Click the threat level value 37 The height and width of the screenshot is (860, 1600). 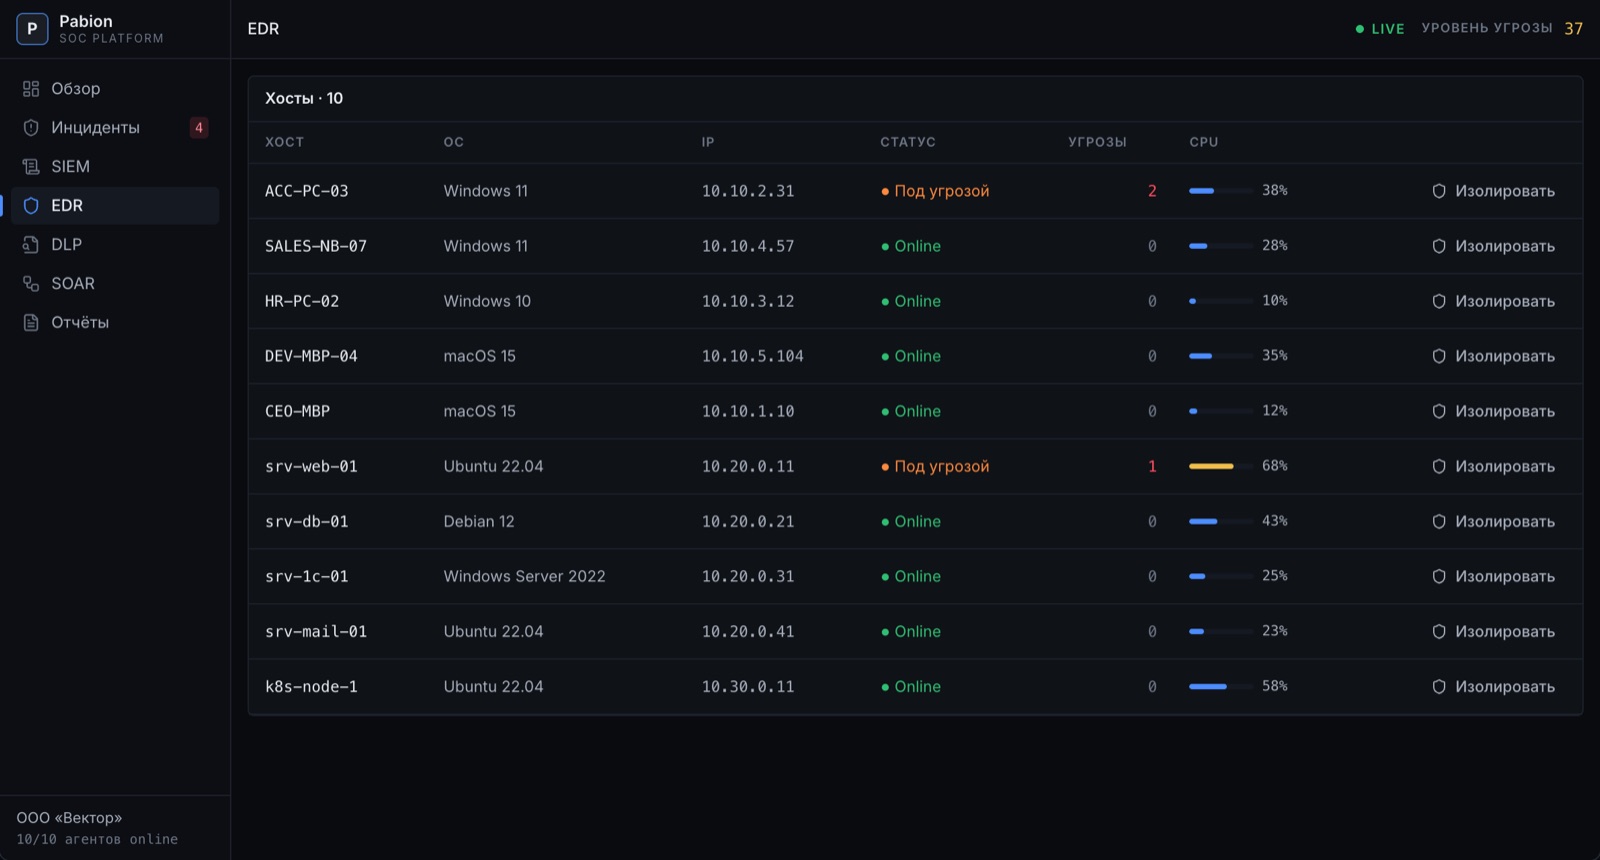[1574, 29]
